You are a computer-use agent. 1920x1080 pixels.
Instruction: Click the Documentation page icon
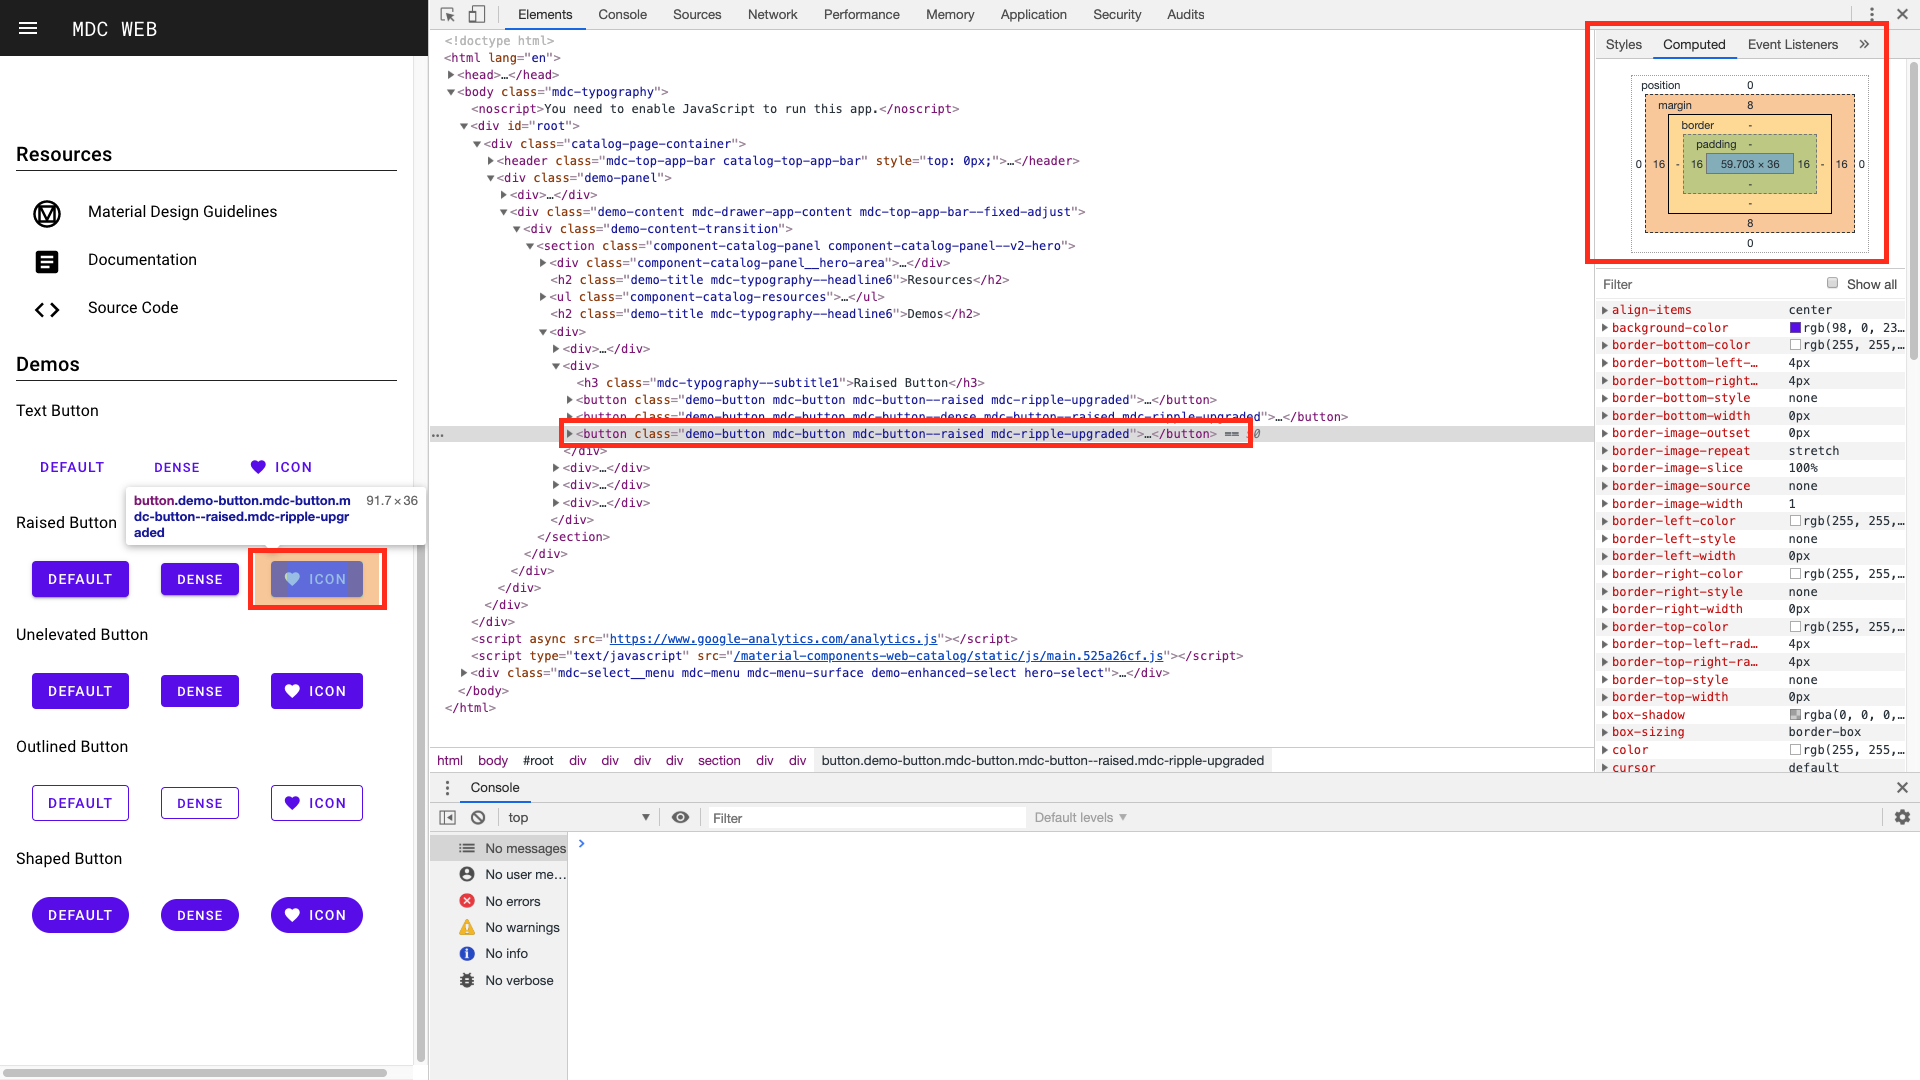[46, 262]
